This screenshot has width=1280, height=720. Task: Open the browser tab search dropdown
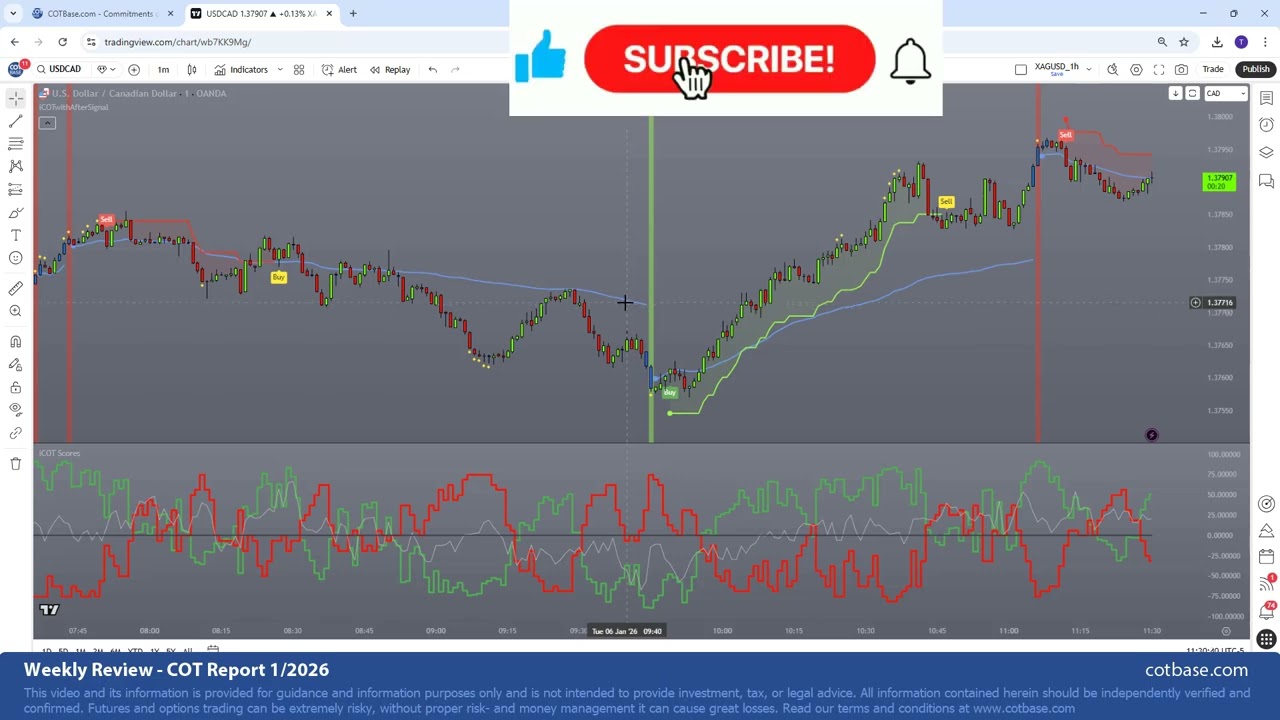pos(12,13)
